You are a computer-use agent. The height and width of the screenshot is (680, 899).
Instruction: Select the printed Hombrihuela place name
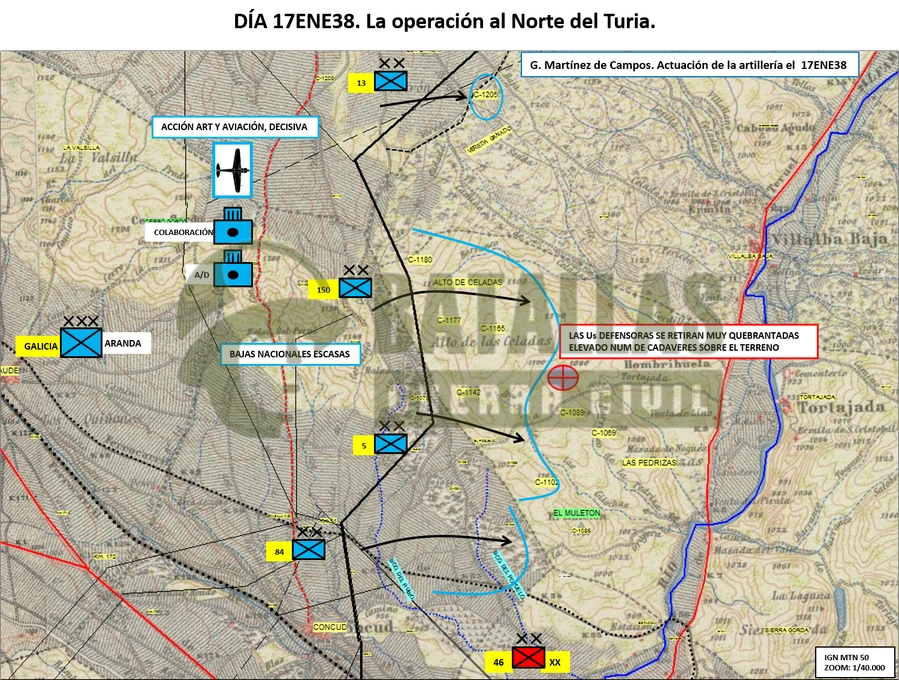(667, 365)
